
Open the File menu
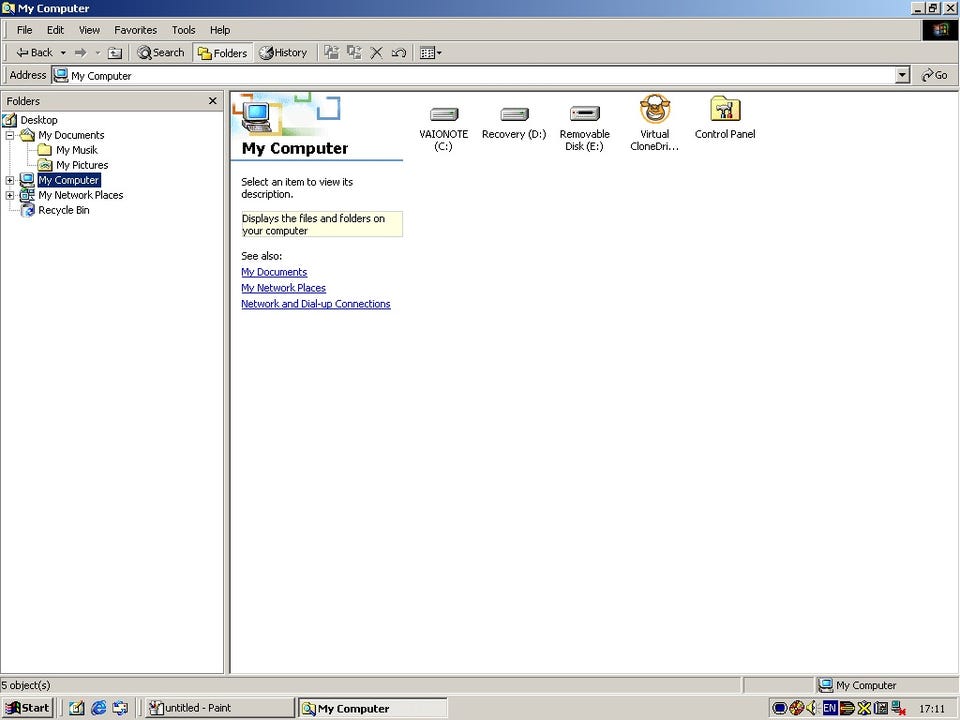point(24,30)
